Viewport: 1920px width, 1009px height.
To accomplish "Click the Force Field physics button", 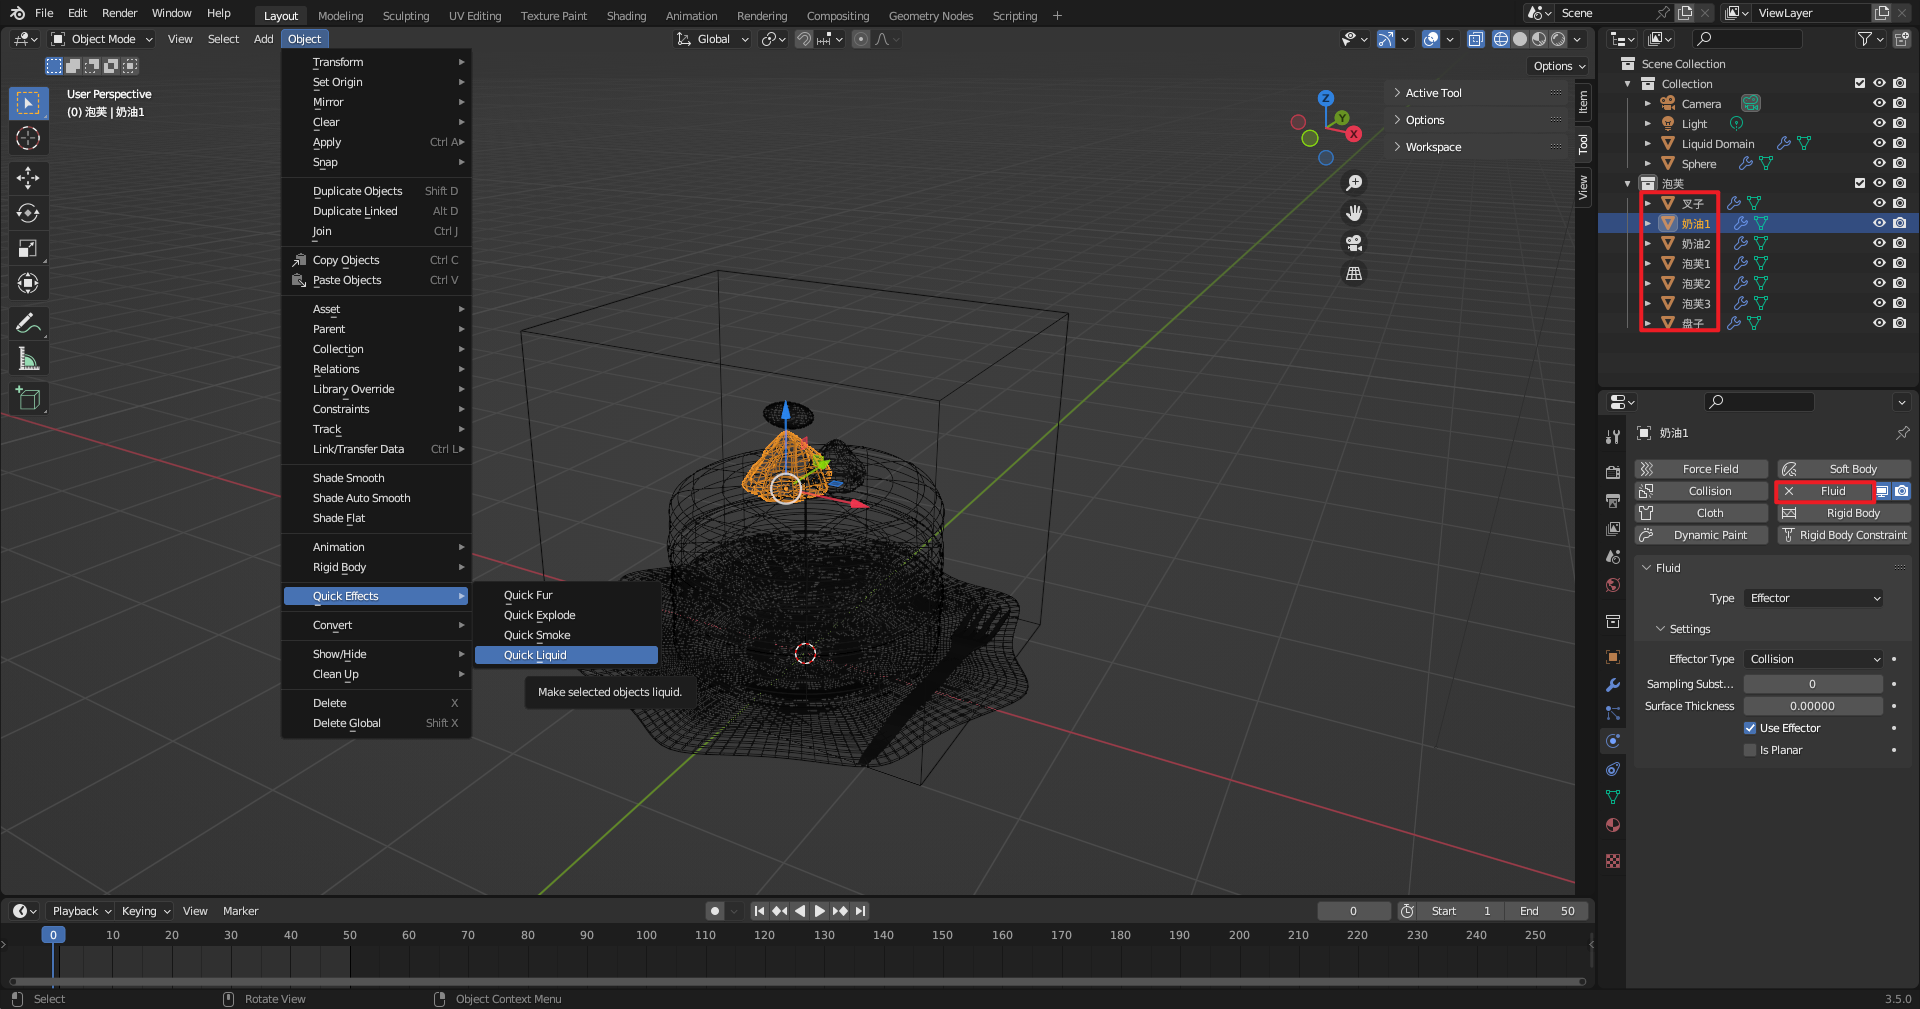I will (1701, 469).
